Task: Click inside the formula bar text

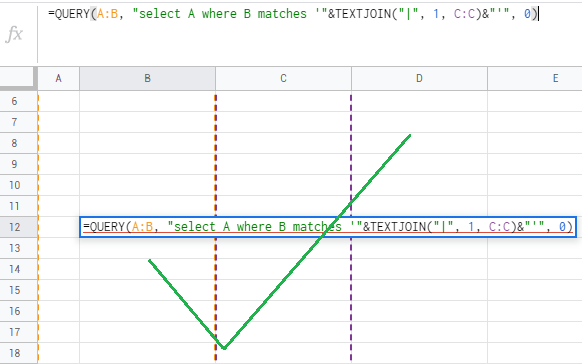Action: point(293,14)
